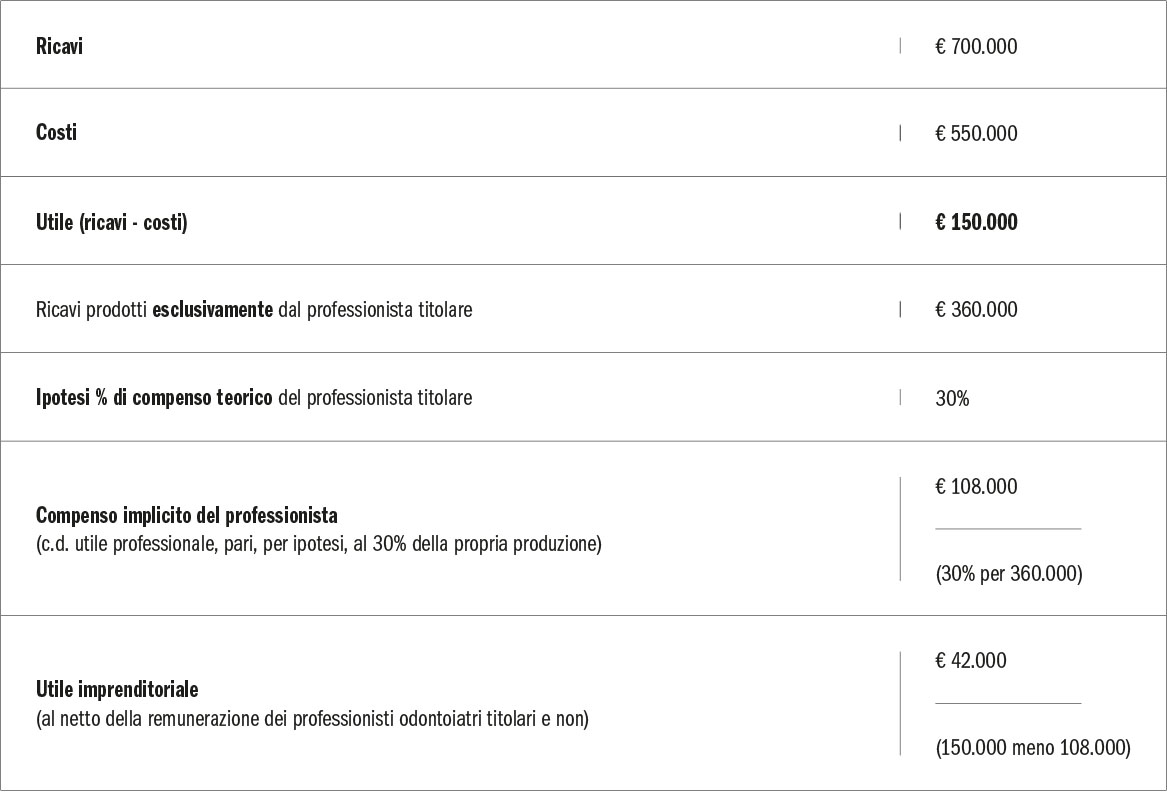Select the € 550.000 costs value
The width and height of the screenshot is (1167, 792).
[x=976, y=134]
